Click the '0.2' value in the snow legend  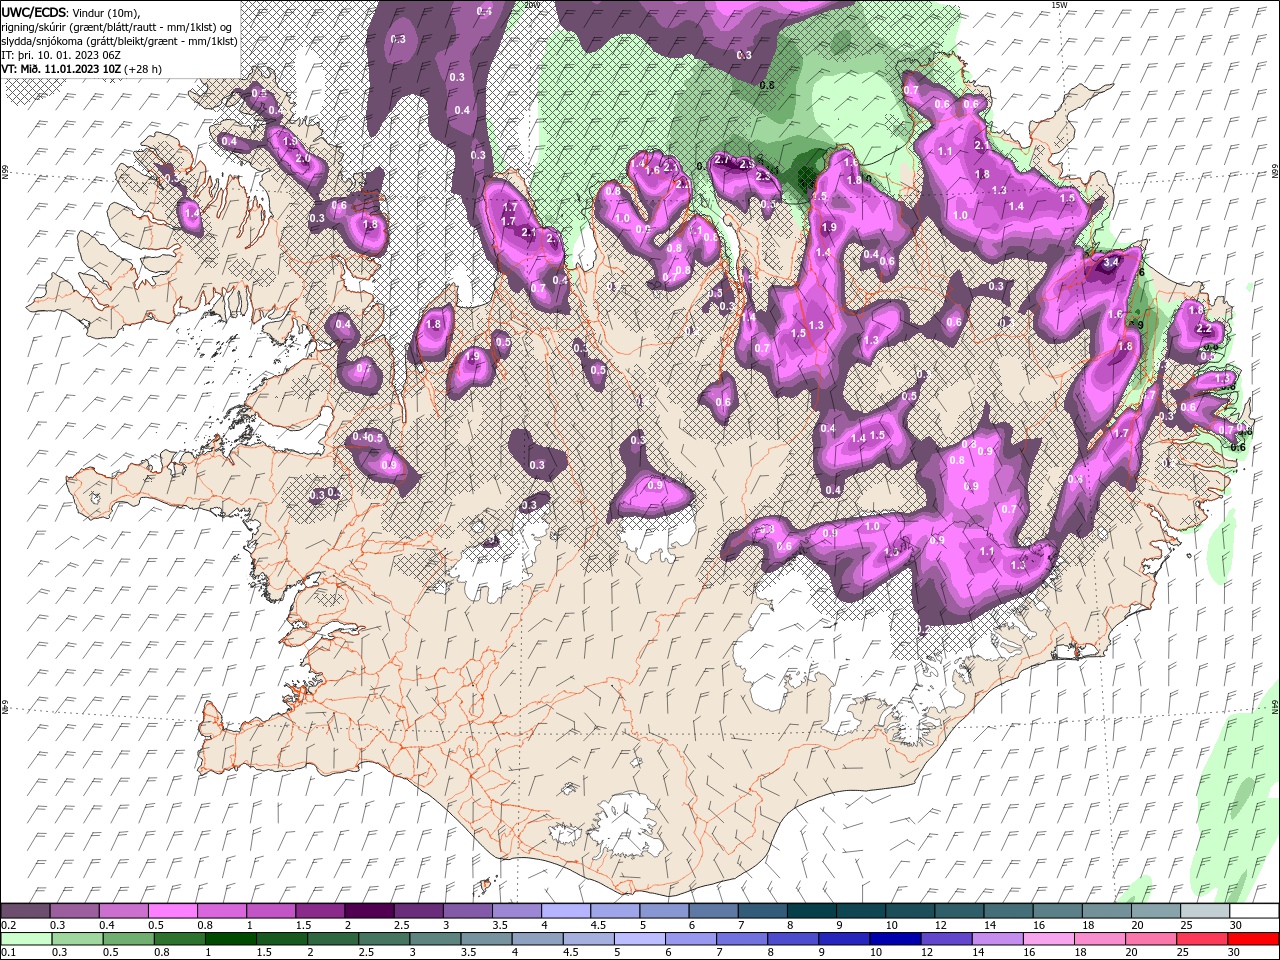[x=8, y=926]
